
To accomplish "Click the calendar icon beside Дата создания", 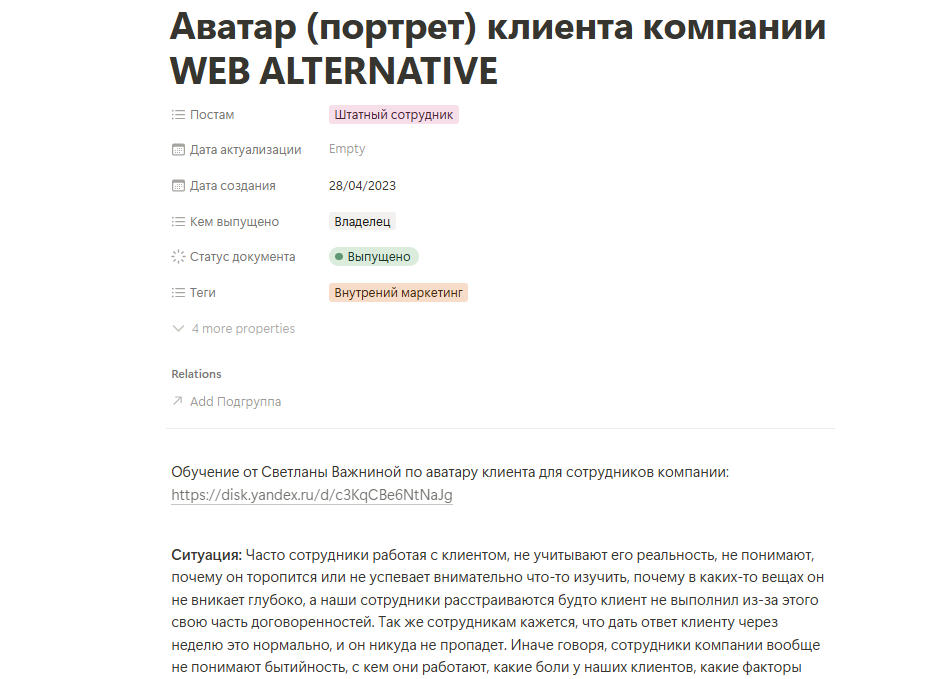I will 178,186.
